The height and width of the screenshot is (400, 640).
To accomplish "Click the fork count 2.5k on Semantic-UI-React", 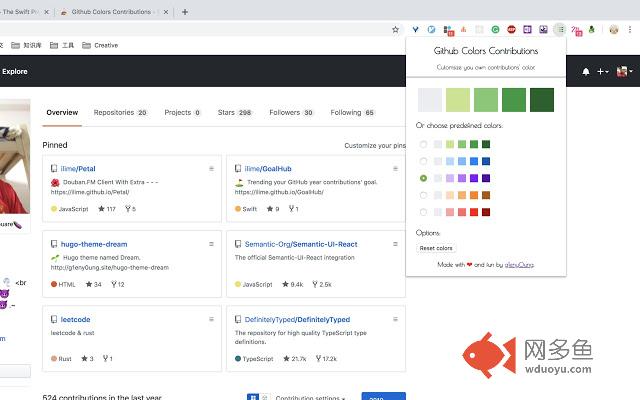I will (322, 284).
